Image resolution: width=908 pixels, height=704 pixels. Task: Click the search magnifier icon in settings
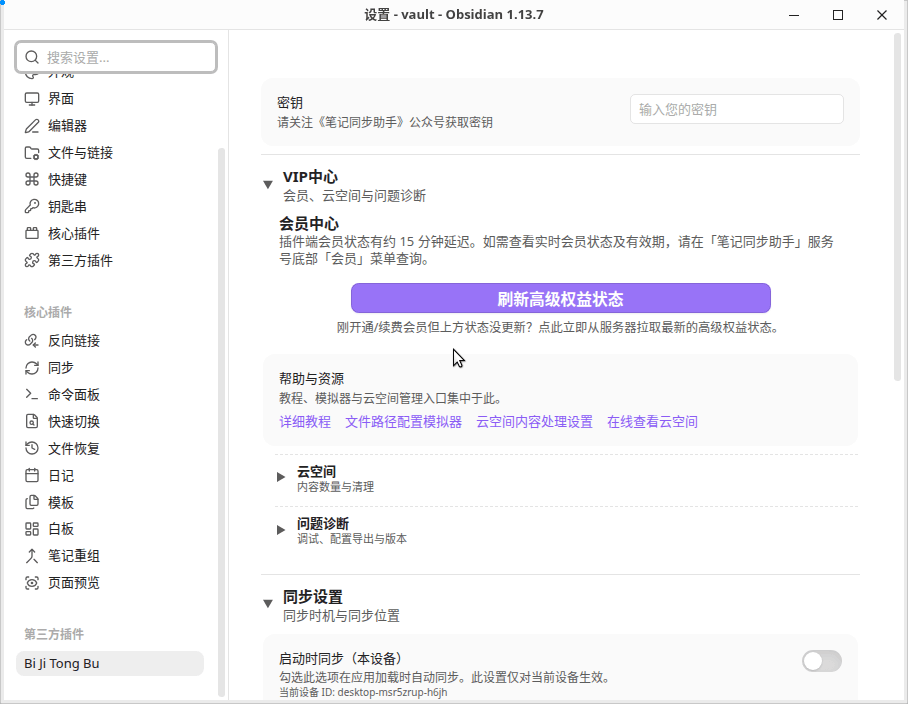(x=32, y=57)
